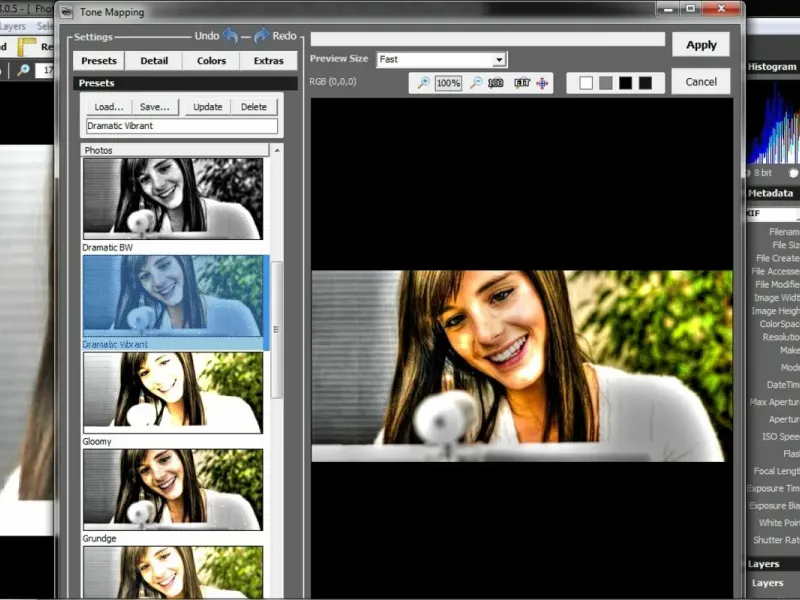Open the Preview Size dropdown

(x=498, y=60)
